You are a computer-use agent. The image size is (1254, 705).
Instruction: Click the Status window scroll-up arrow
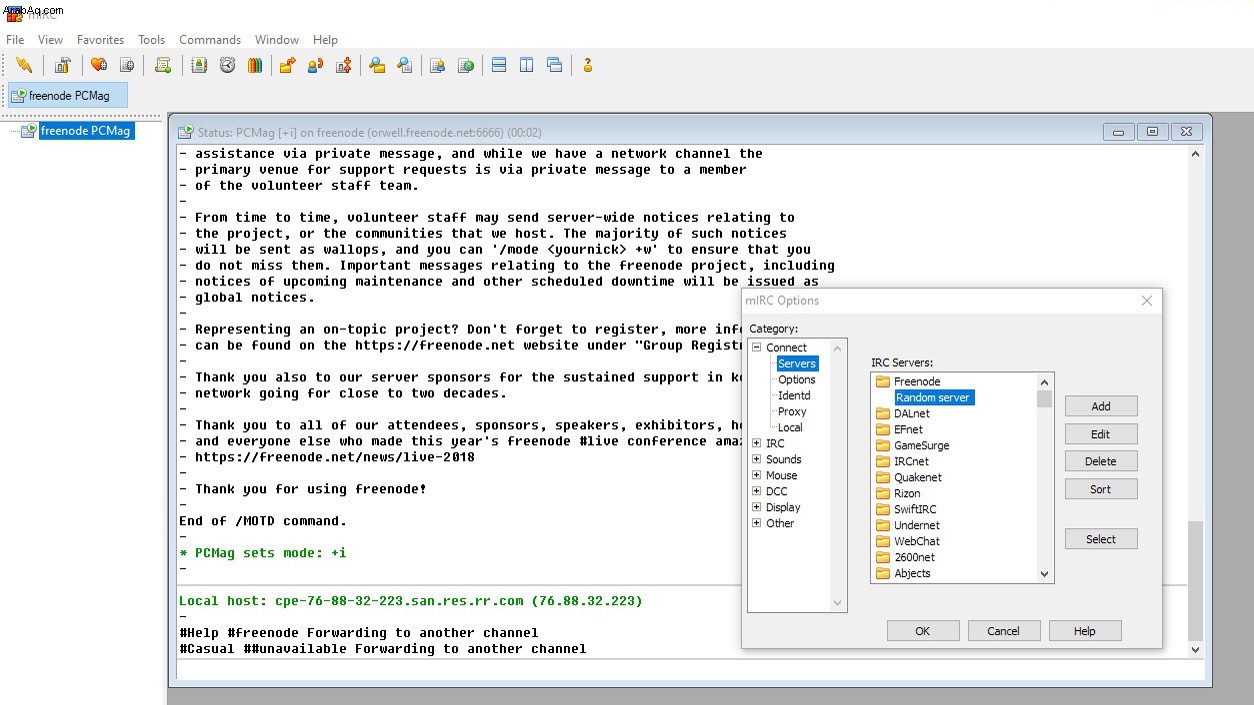click(x=1195, y=154)
